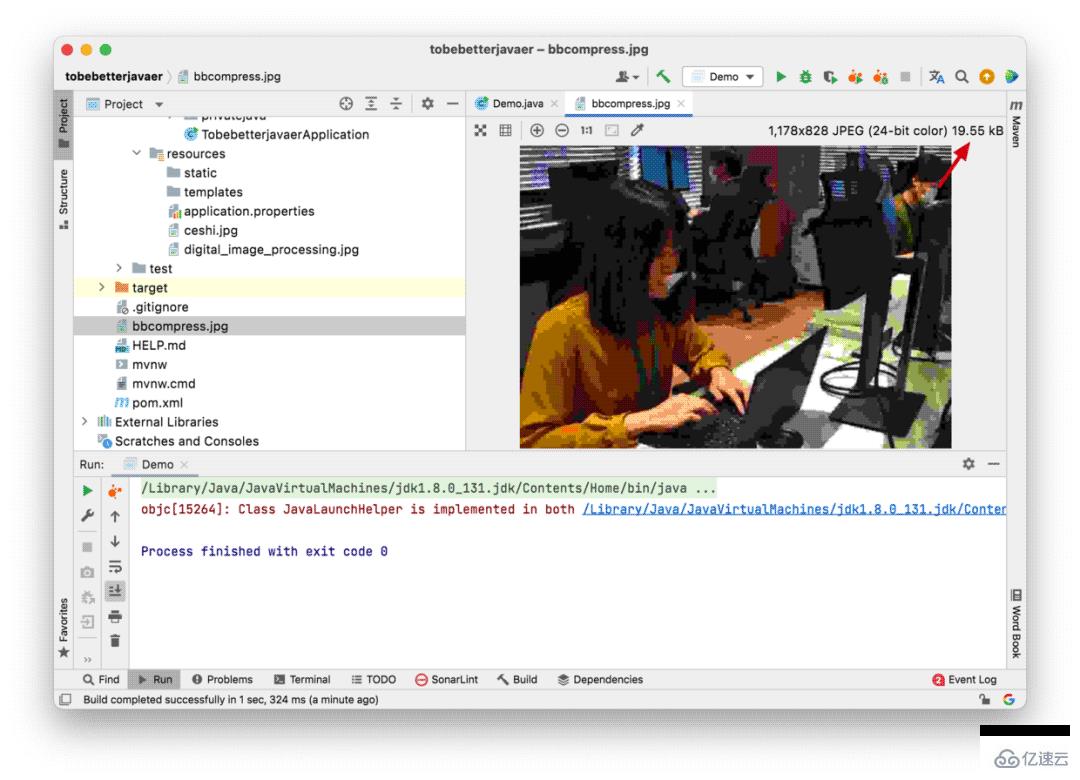
Task: Toggle image grid display
Action: 505,130
